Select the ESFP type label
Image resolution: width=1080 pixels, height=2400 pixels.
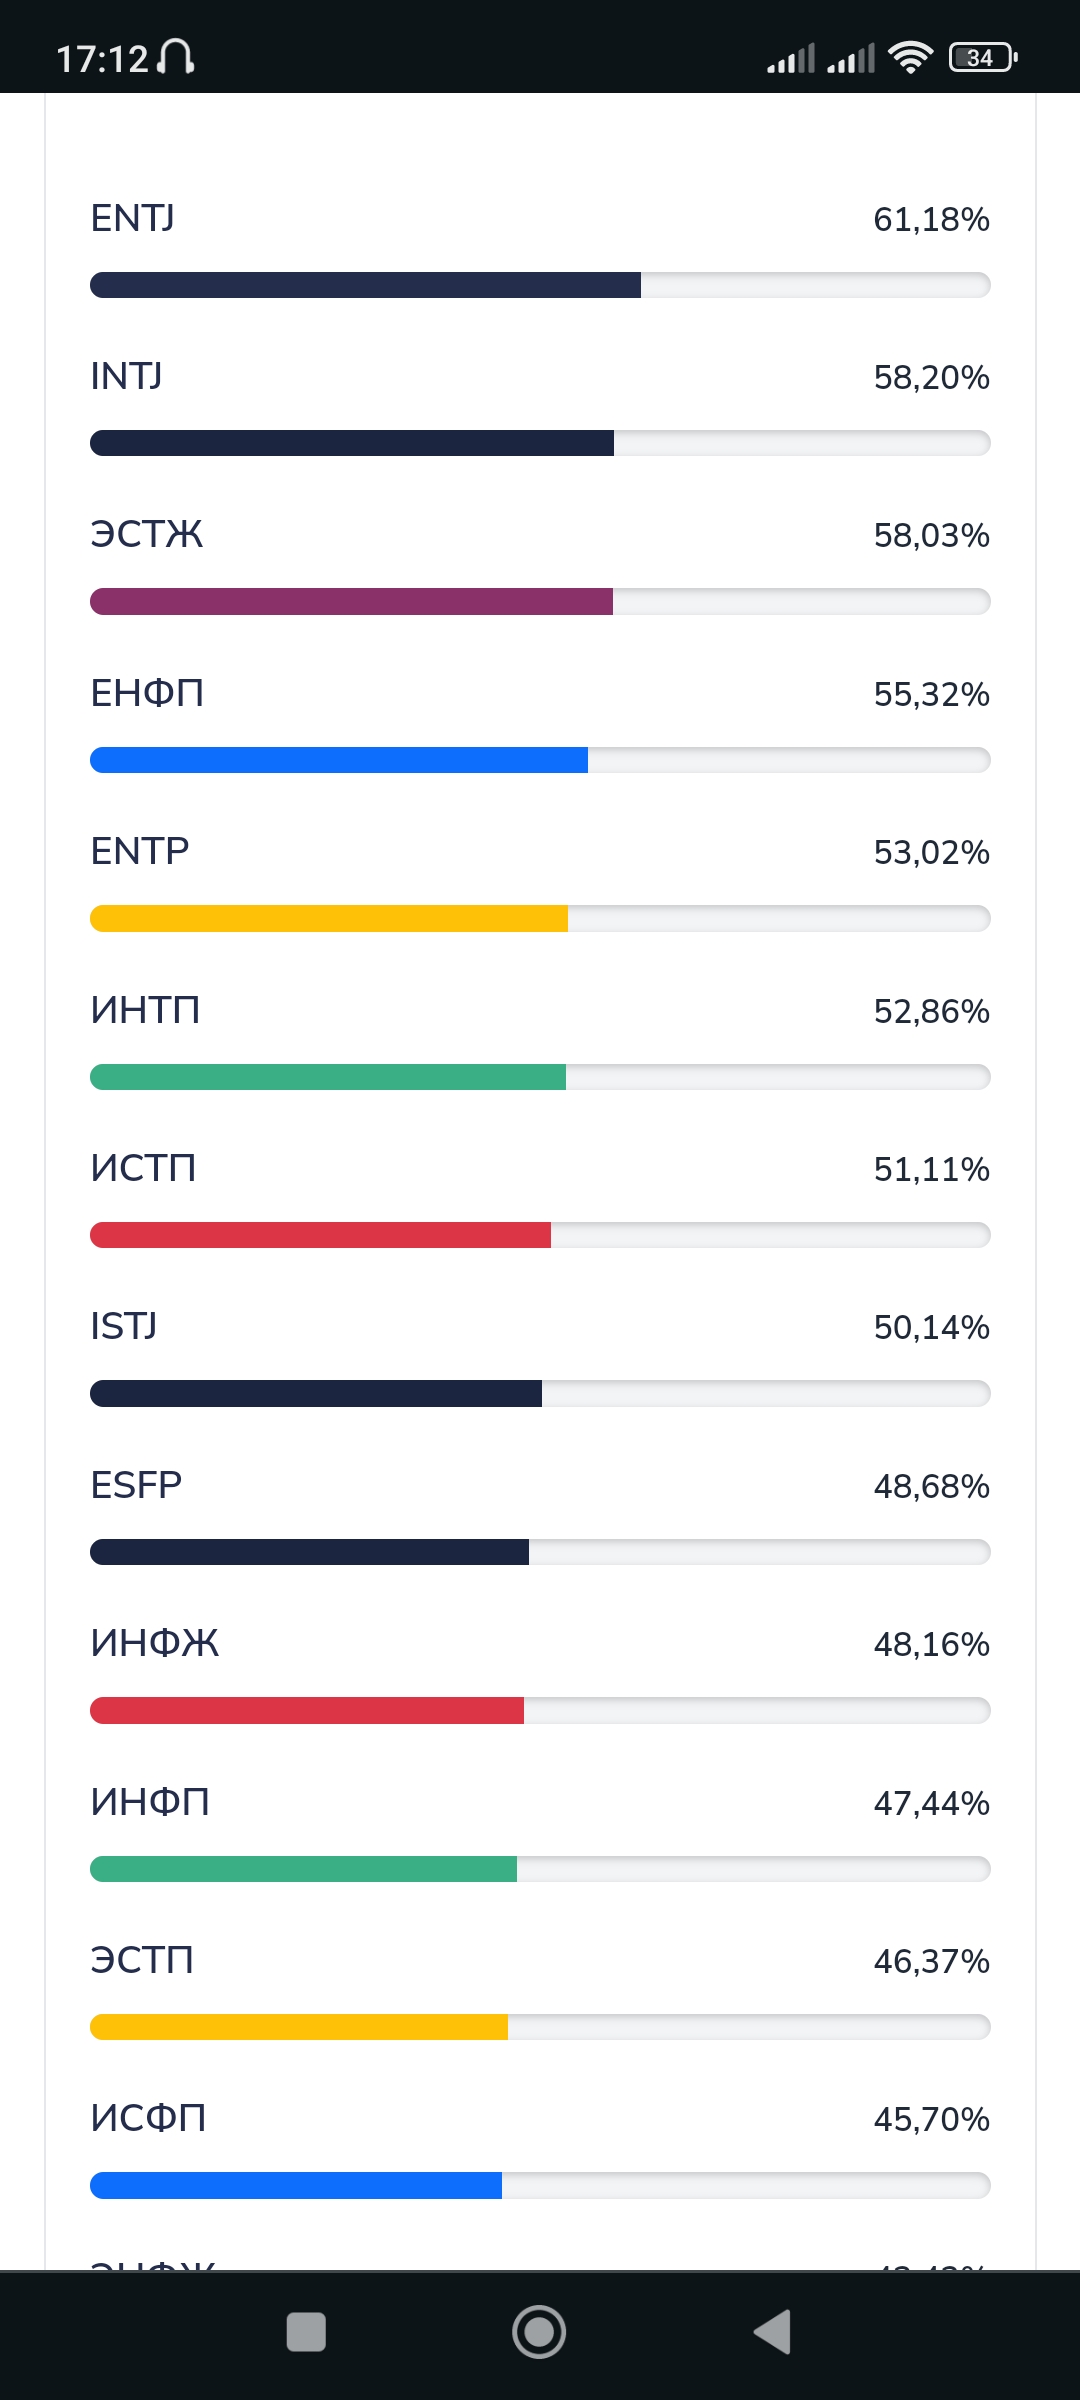point(136,1485)
